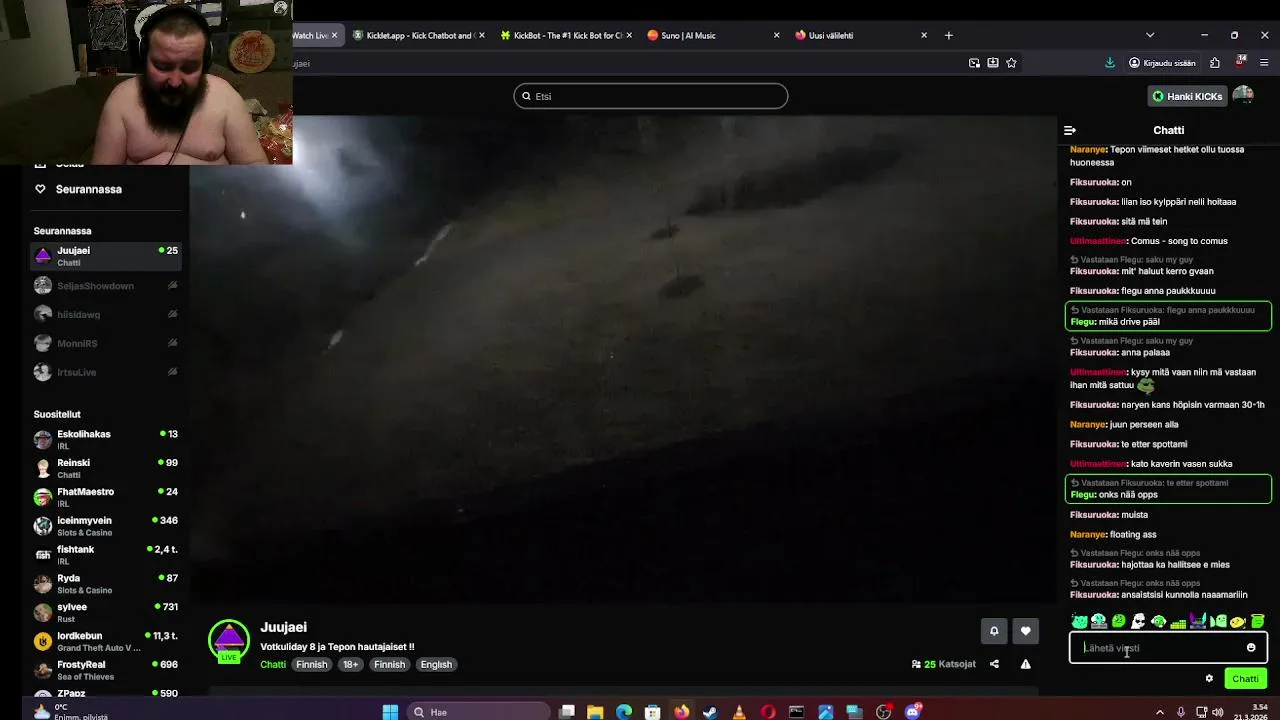Open recommended channel sylvee
The height and width of the screenshot is (720, 1280).
coord(106,612)
